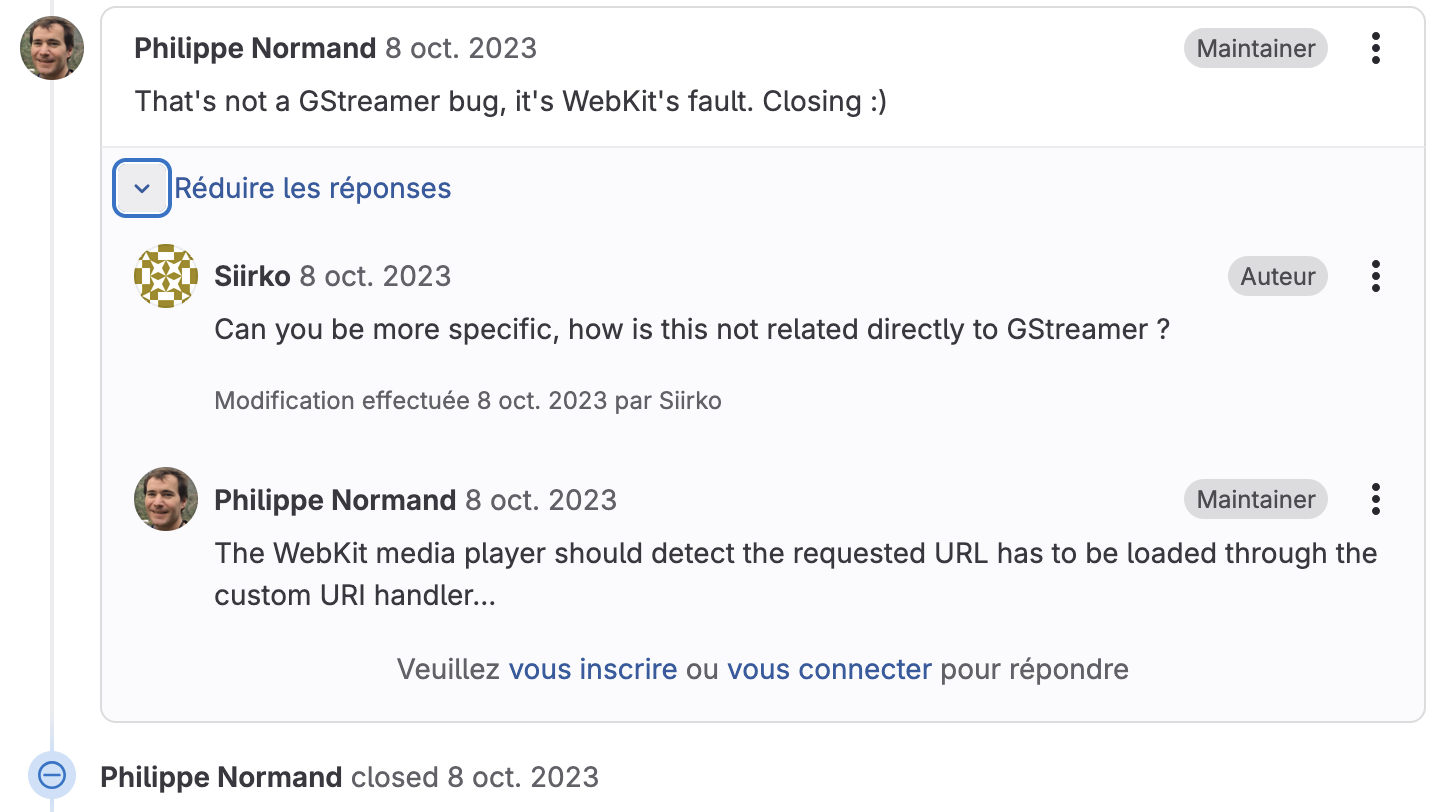Open more actions on the URI handler reply
Viewport: 1434px width, 812px height.
[1376, 499]
